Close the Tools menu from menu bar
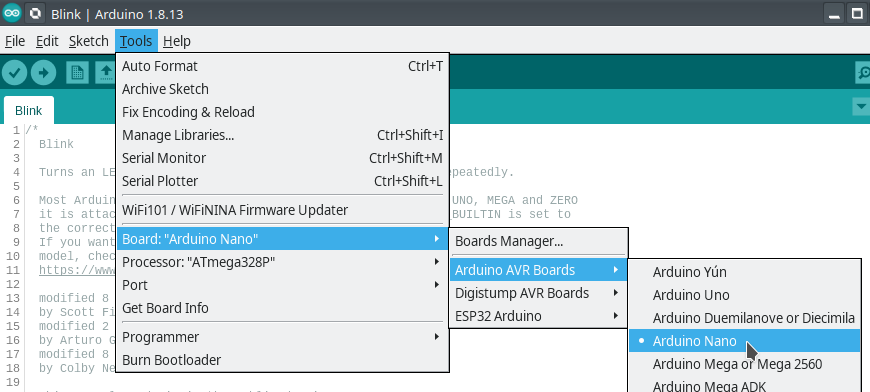This screenshot has height=392, width=870. (136, 41)
